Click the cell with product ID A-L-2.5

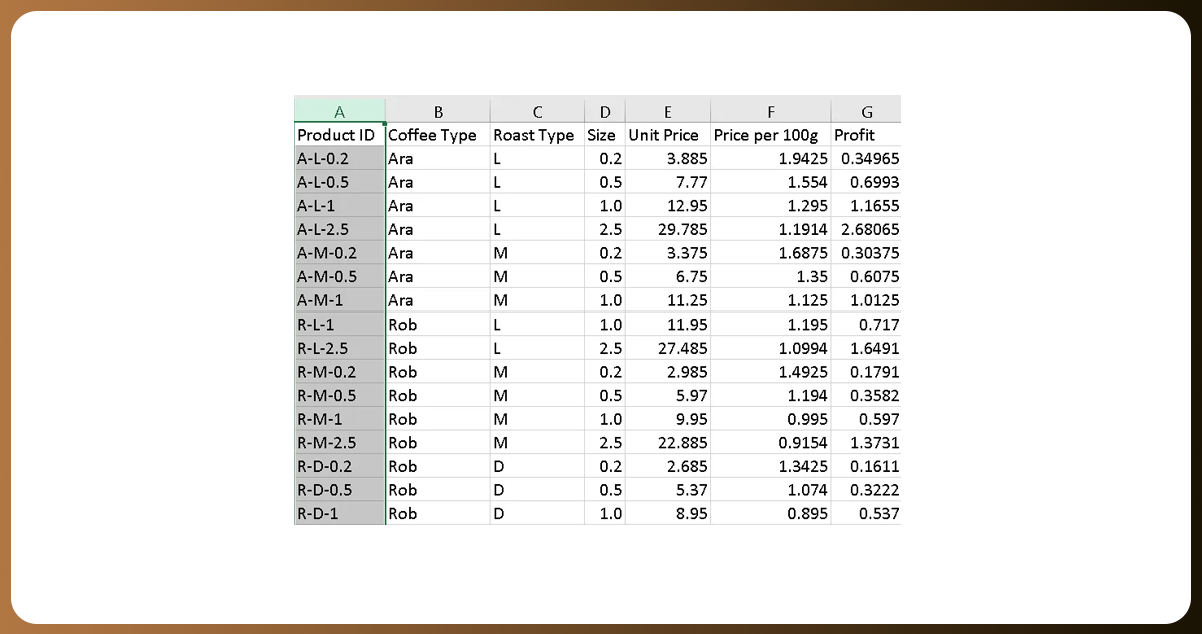click(x=339, y=230)
